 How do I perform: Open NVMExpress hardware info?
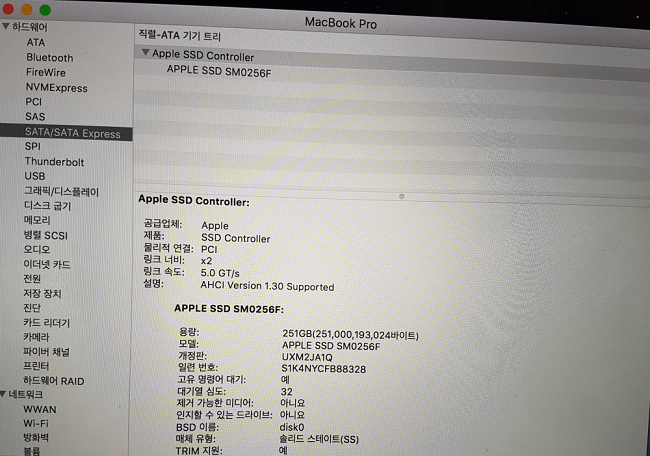pos(56,88)
